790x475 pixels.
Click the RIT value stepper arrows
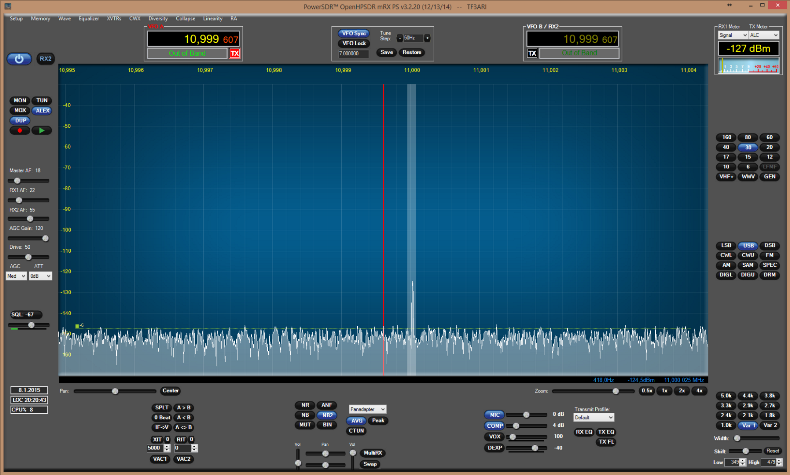[194, 448]
